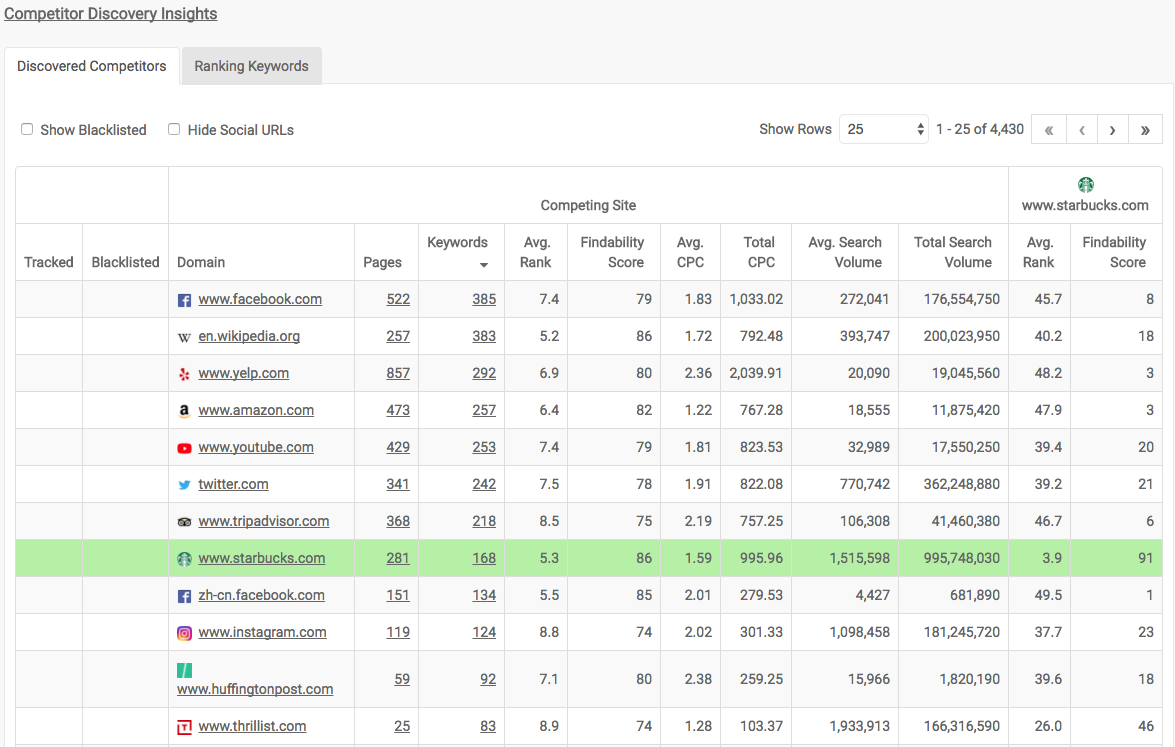Click the 385 keywords link for Facebook
The image size is (1175, 747).
484,299
